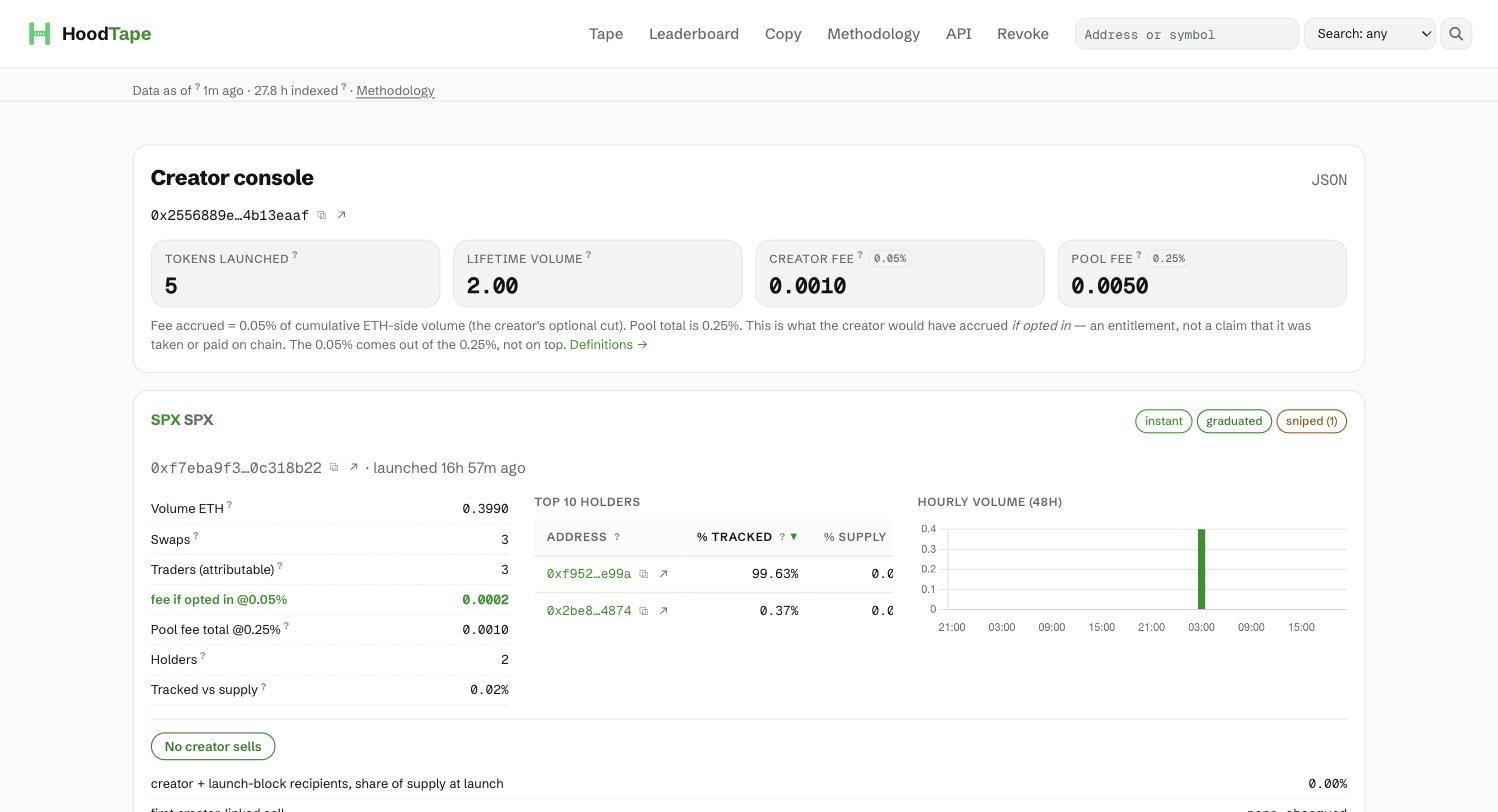Show help for Lifetime Volume
1498x812 pixels.
pos(588,256)
